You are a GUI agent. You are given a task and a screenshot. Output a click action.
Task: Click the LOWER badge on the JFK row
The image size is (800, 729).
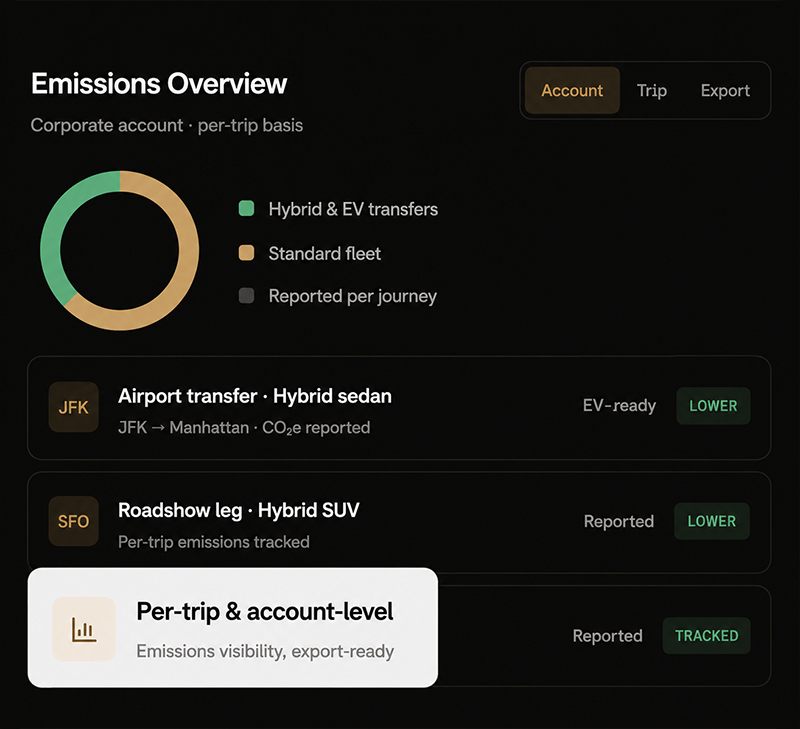coord(713,406)
